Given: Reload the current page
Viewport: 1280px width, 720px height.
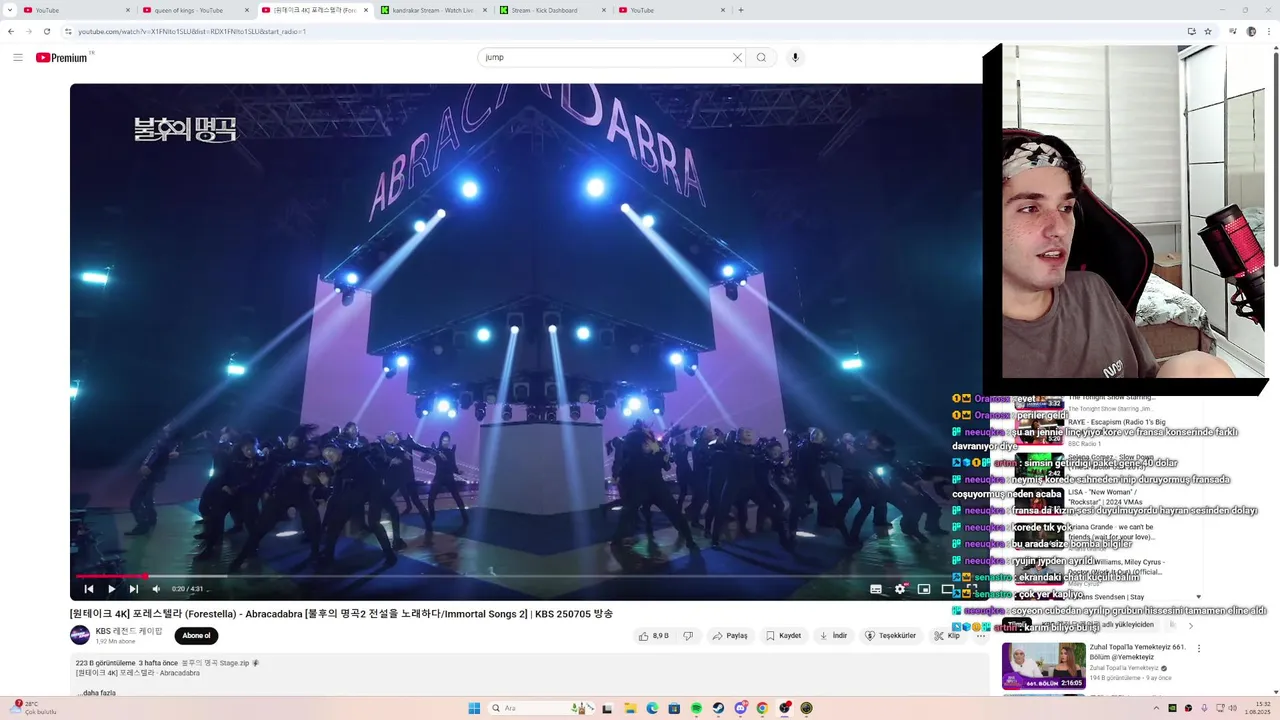Looking at the screenshot, I should (46, 31).
